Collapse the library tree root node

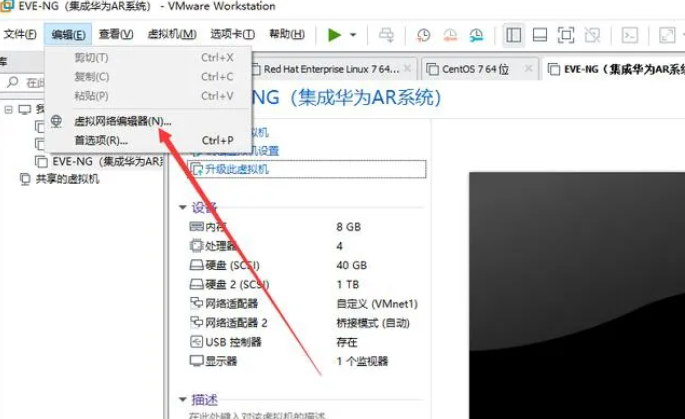tap(8, 109)
